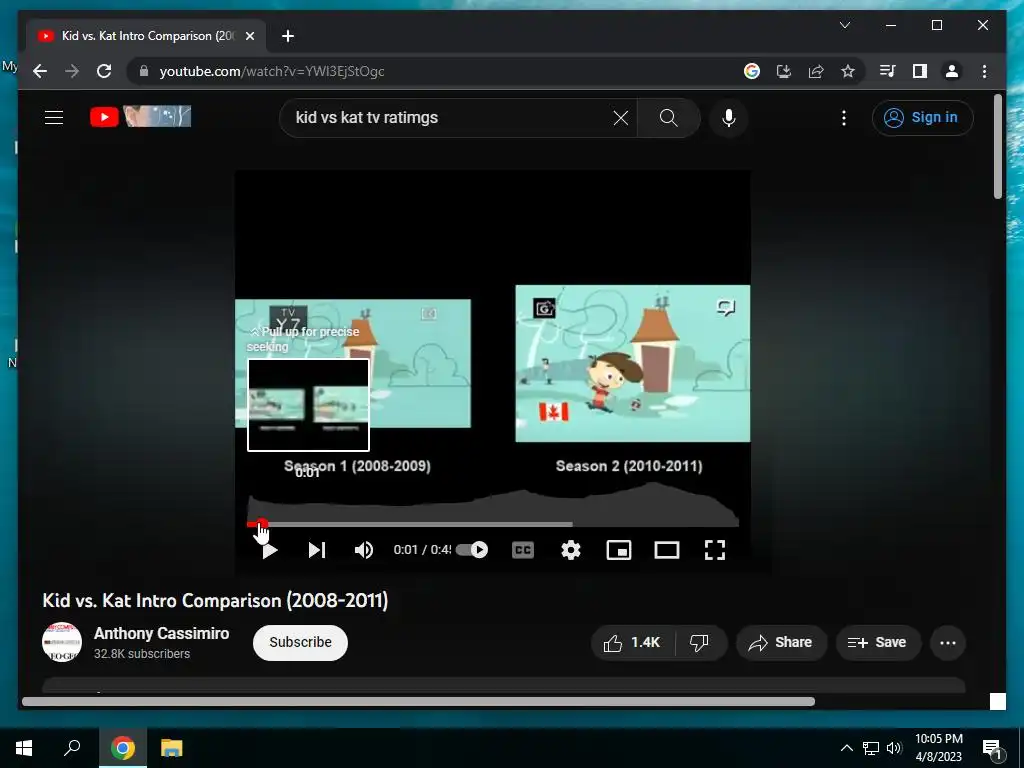Open Google icon in address bar
This screenshot has width=1024, height=768.
752,71
